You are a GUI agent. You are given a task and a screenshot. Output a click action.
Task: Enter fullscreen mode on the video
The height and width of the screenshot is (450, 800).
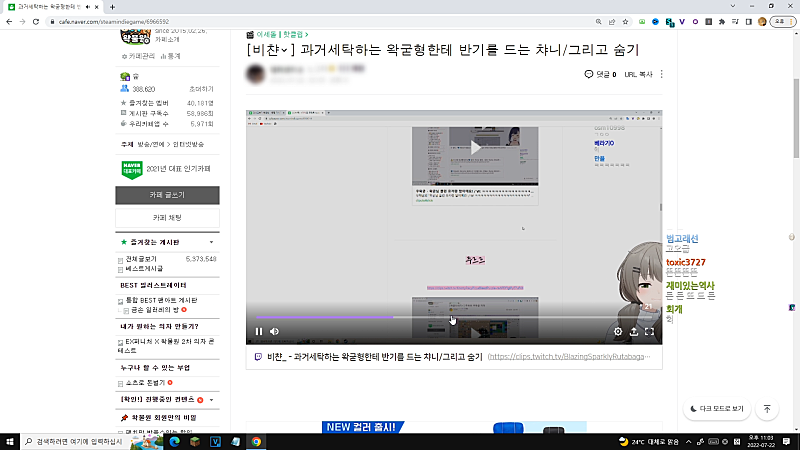click(650, 332)
